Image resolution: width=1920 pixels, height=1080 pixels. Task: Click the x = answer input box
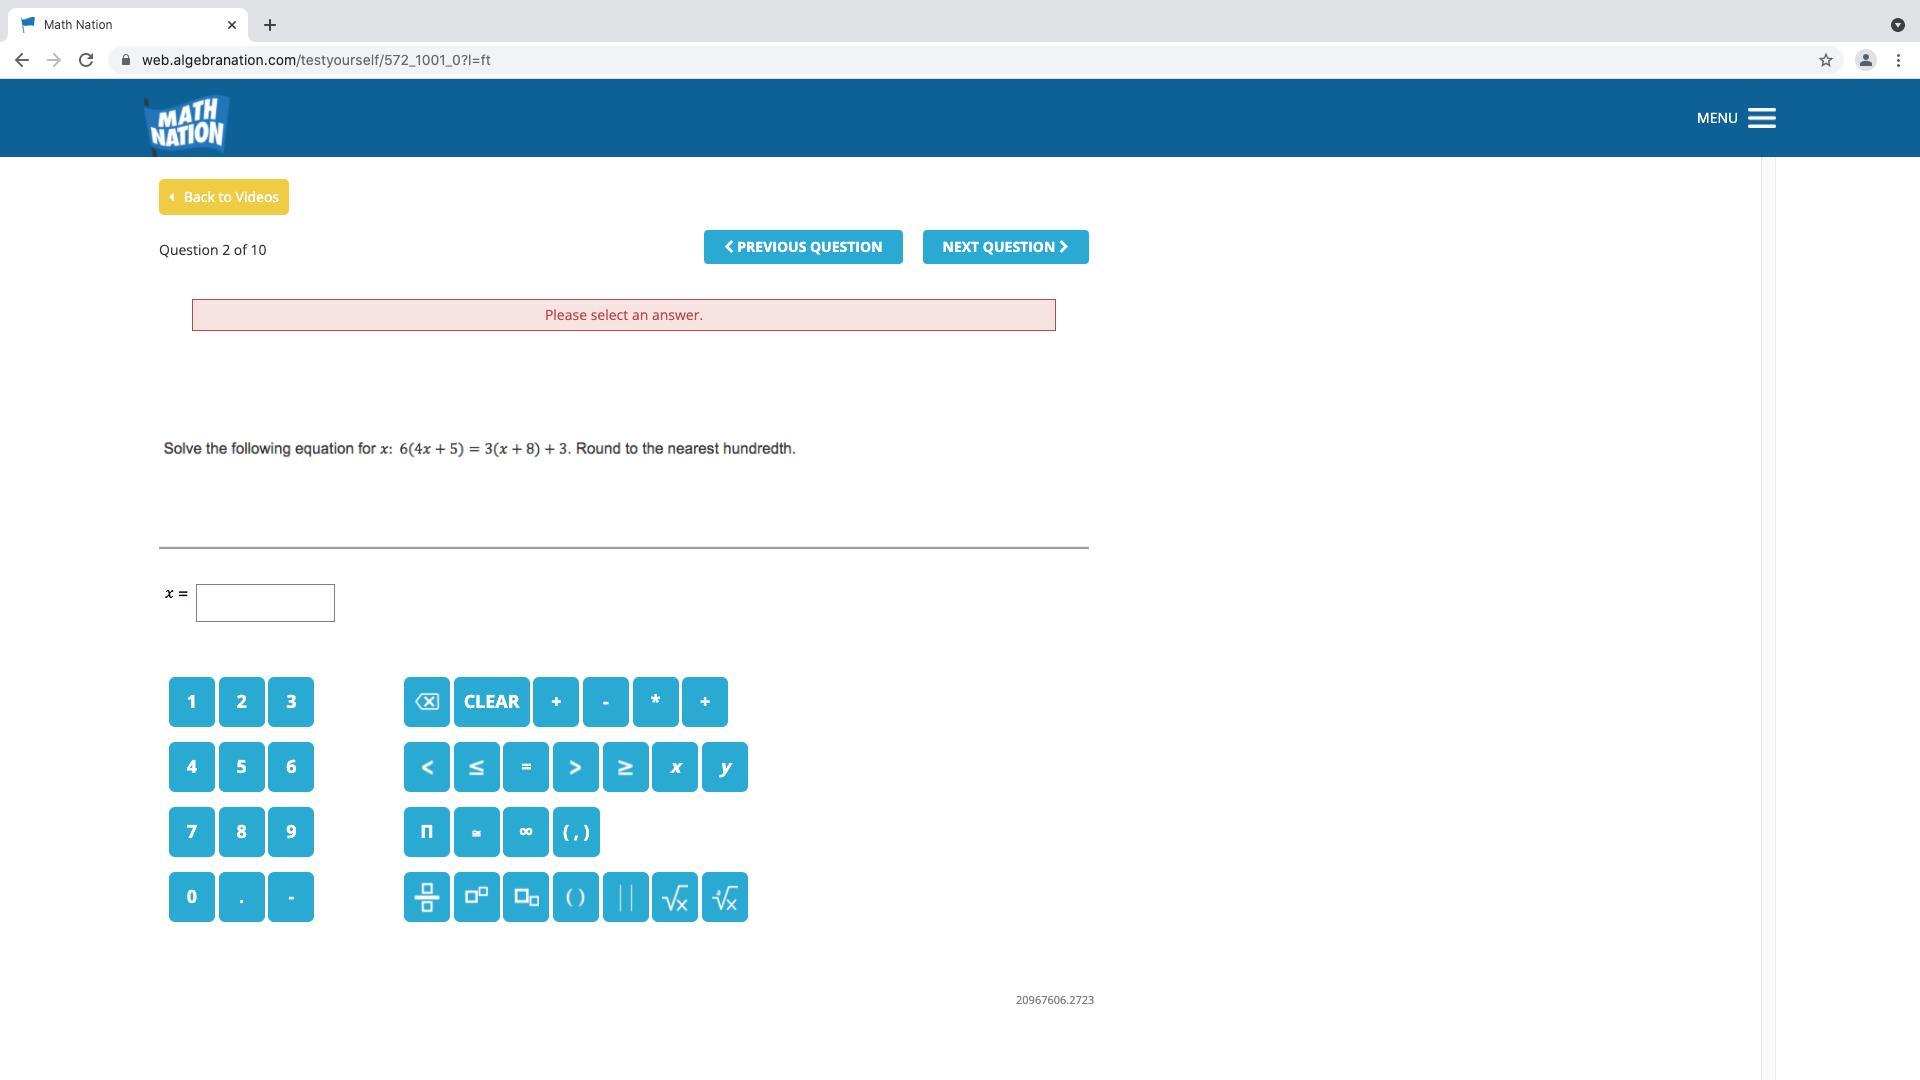click(265, 603)
